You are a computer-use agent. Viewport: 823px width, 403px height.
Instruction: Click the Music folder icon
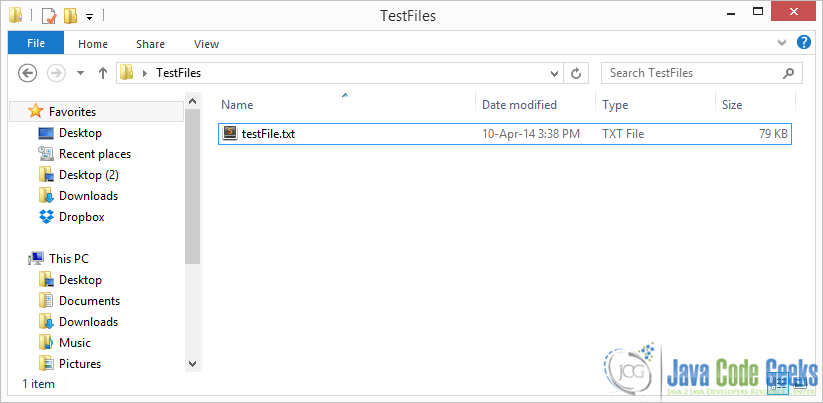47,343
